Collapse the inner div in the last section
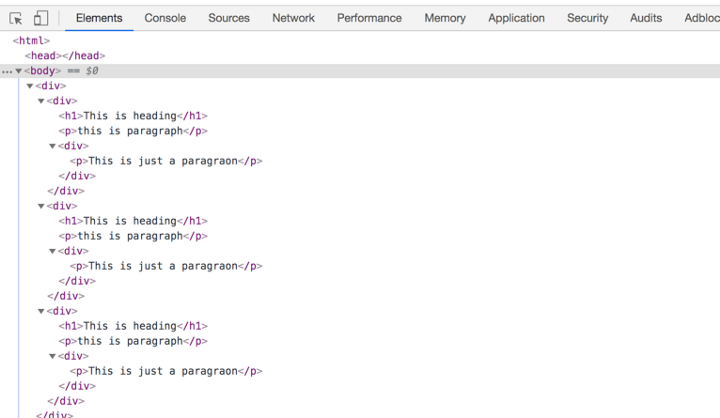720x418 pixels. (x=52, y=356)
